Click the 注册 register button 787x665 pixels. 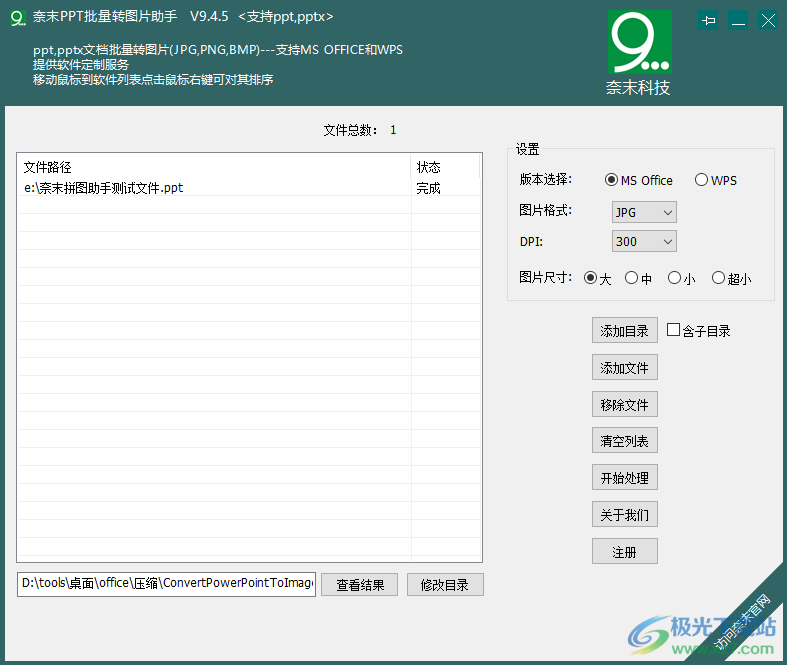pos(624,552)
